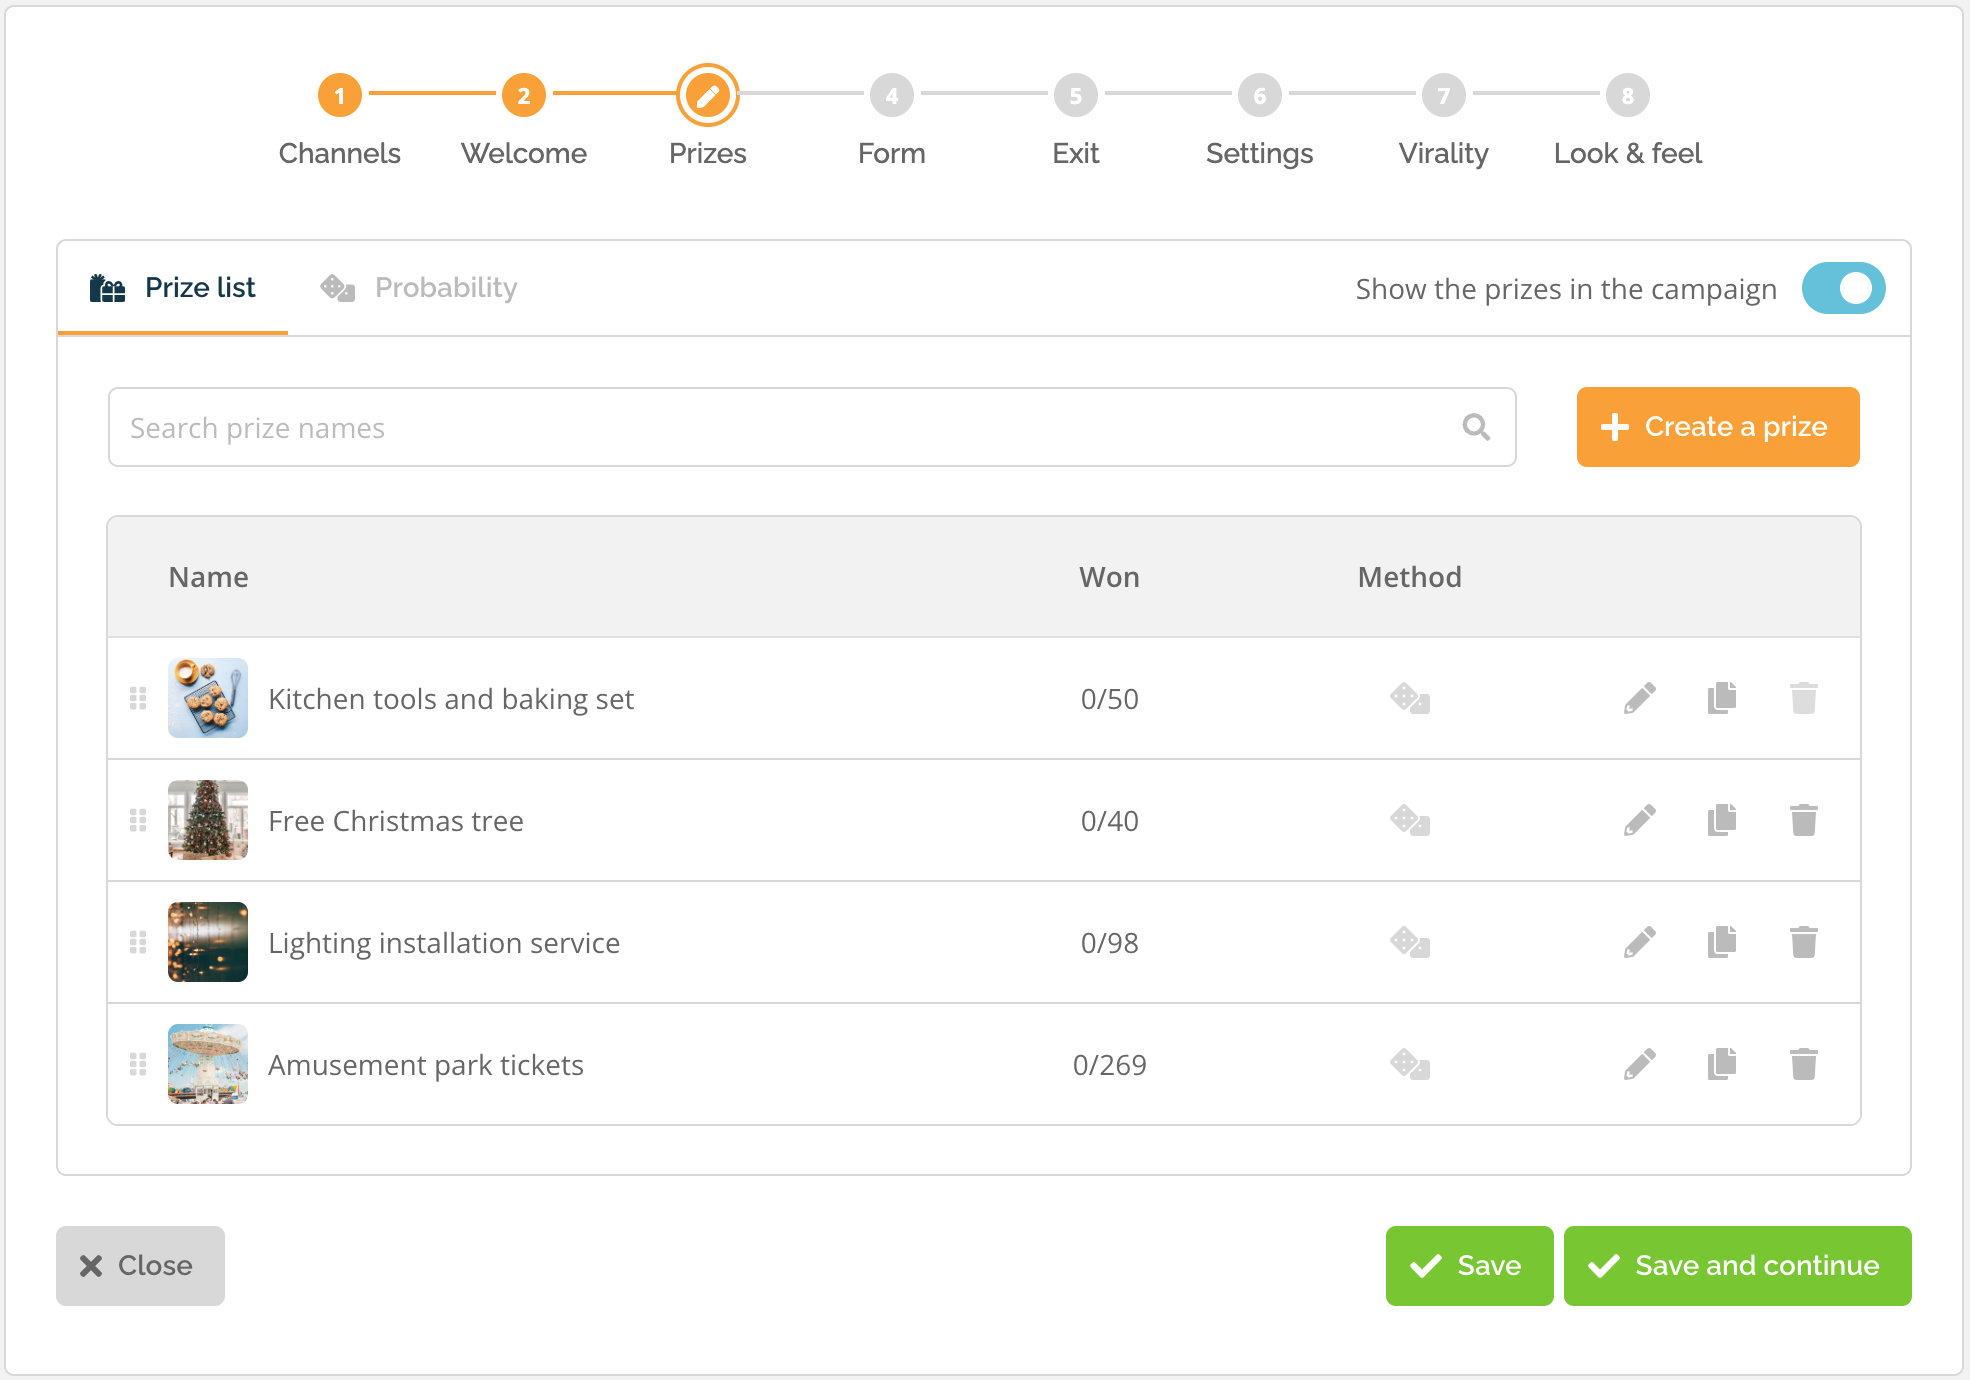Click the search magnifier icon
Image resolution: width=1970 pixels, height=1380 pixels.
(x=1476, y=427)
